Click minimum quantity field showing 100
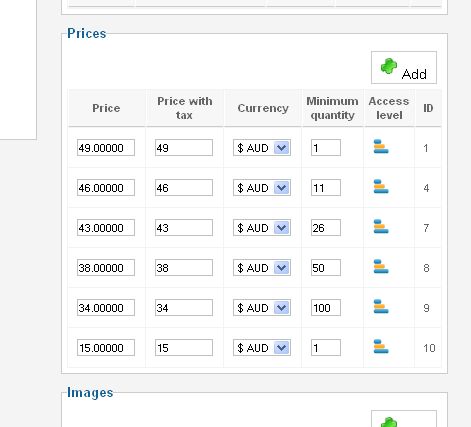Screen dimensions: 471x427 326,308
